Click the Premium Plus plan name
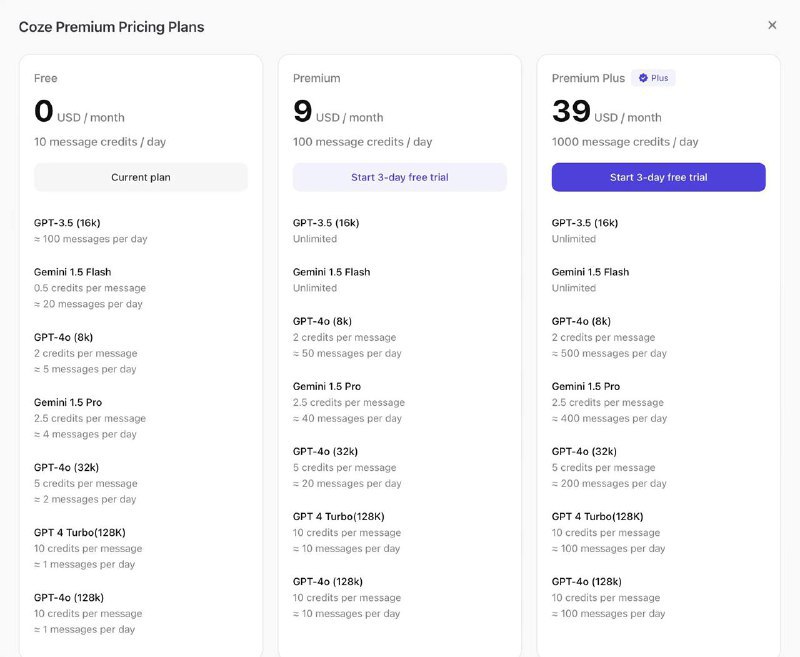 [x=588, y=78]
